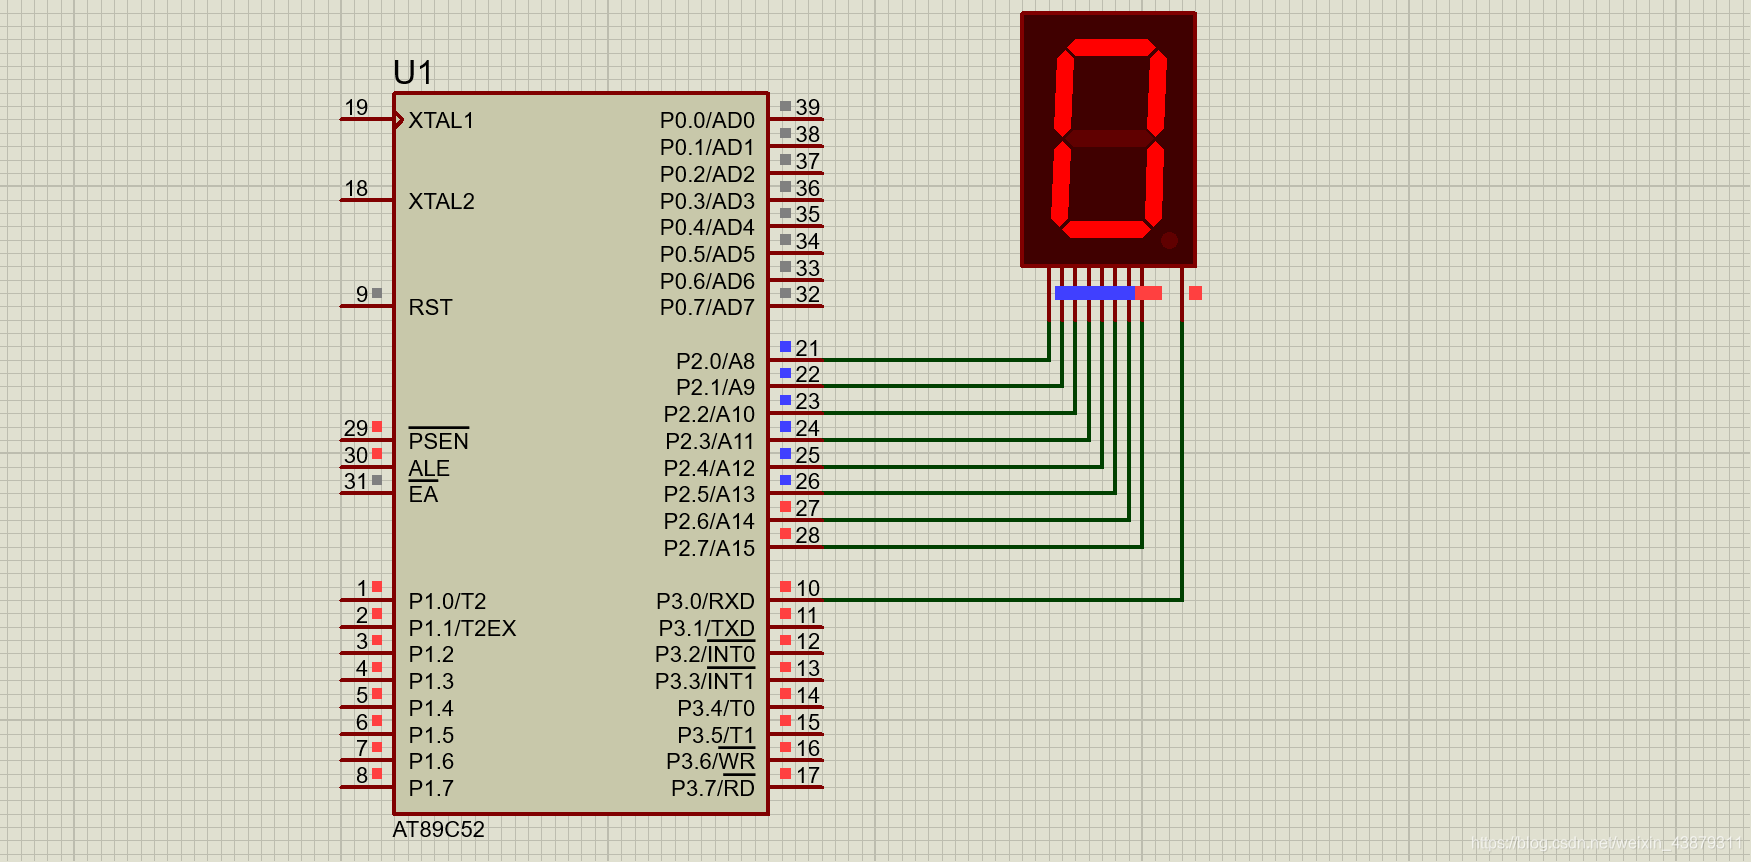Click pin number 32 beside P0.7/AD7
The height and width of the screenshot is (862, 1751).
click(x=808, y=294)
